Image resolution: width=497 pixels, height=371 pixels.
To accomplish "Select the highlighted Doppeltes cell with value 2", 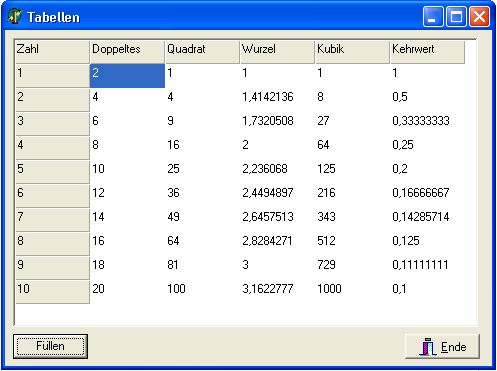I will pyautogui.click(x=127, y=76).
